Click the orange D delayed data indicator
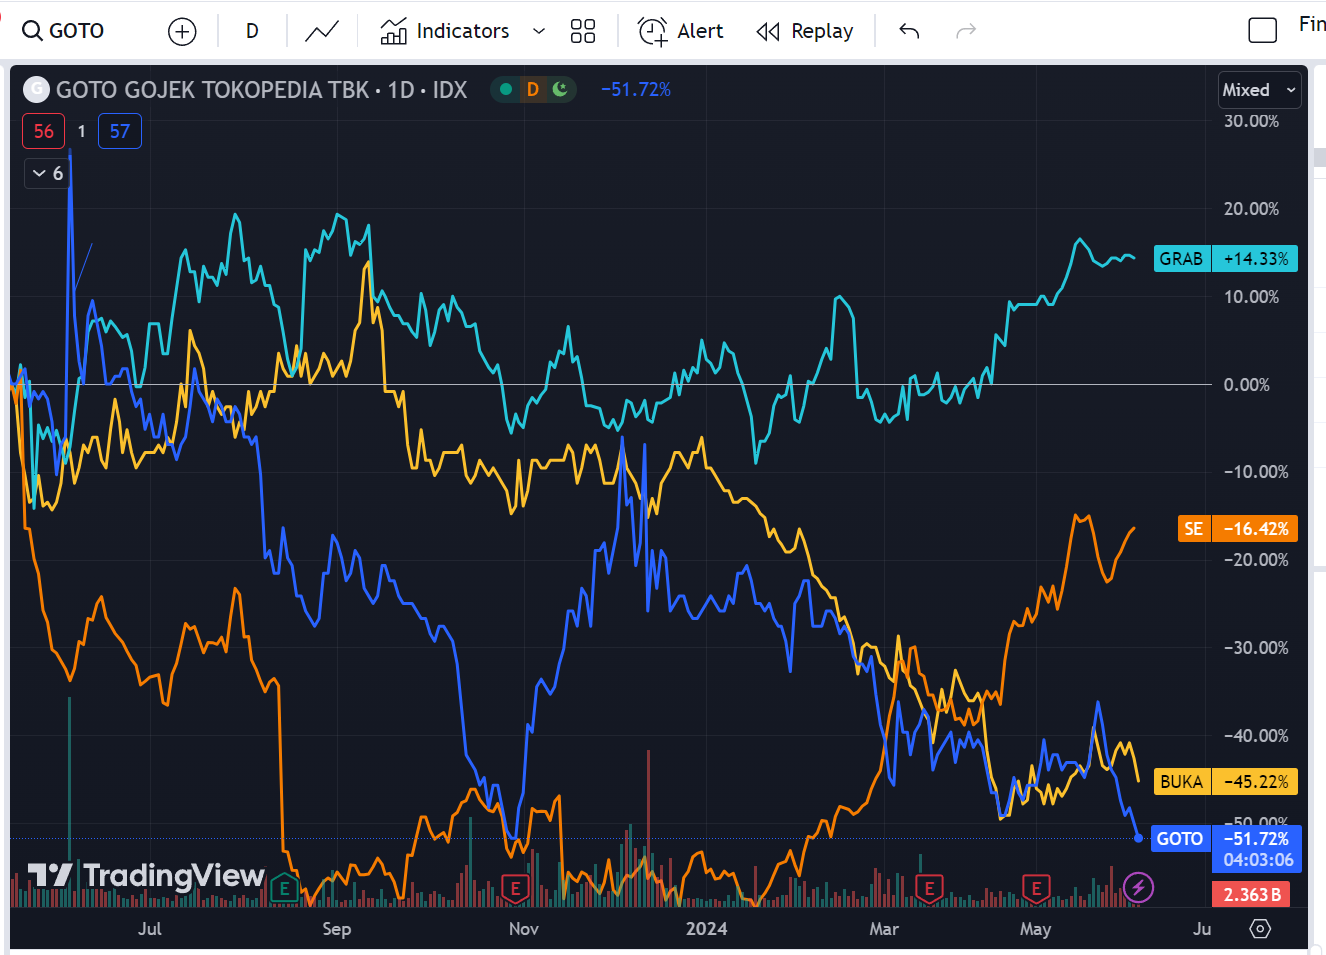Viewport: 1326px width, 955px height. point(533,89)
